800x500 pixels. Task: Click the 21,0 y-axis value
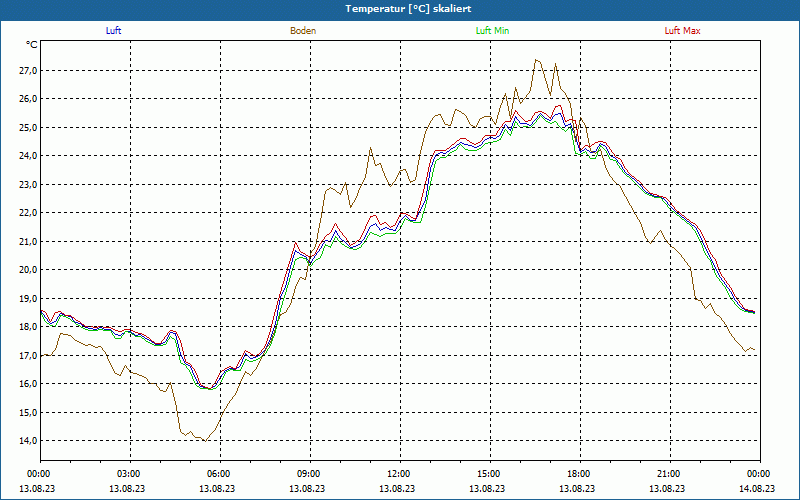pos(29,241)
